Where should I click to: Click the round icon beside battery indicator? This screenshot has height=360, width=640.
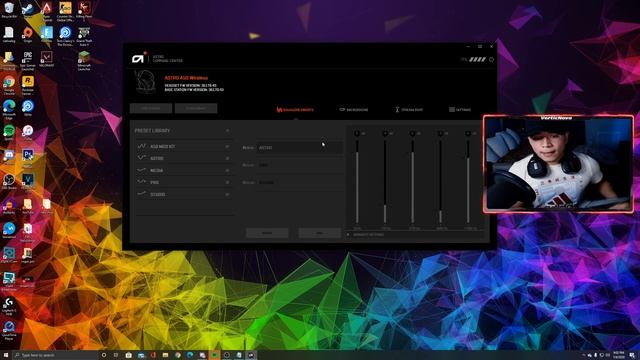(x=491, y=60)
